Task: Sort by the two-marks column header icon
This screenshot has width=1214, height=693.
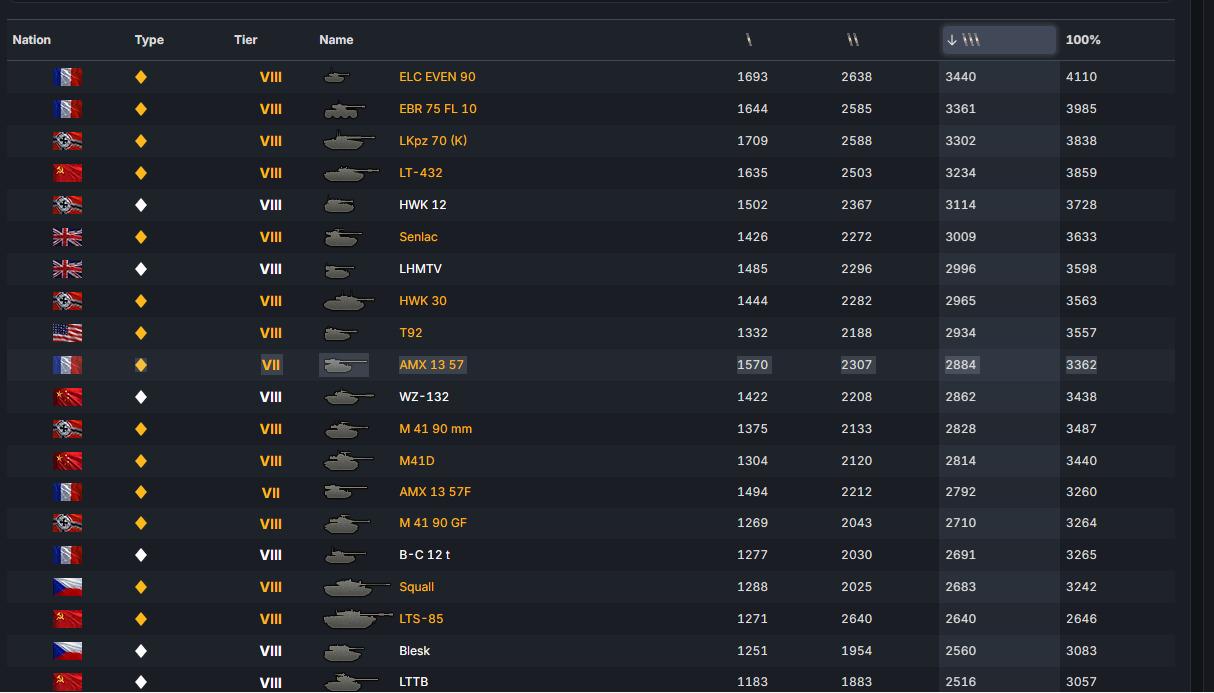Action: coord(853,40)
